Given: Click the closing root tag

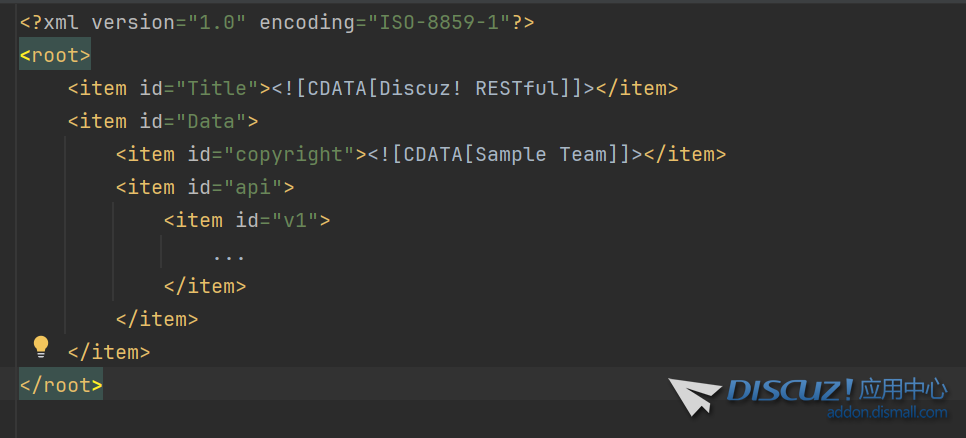Looking at the screenshot, I should 61,386.
